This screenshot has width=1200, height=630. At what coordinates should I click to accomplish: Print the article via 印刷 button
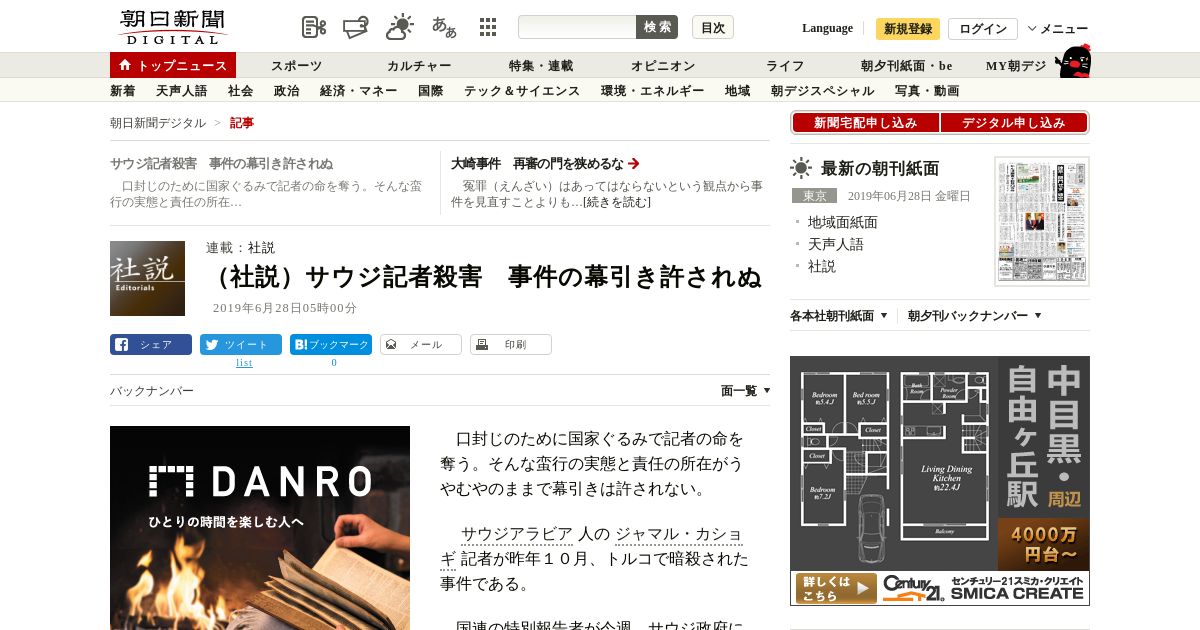[x=511, y=345]
